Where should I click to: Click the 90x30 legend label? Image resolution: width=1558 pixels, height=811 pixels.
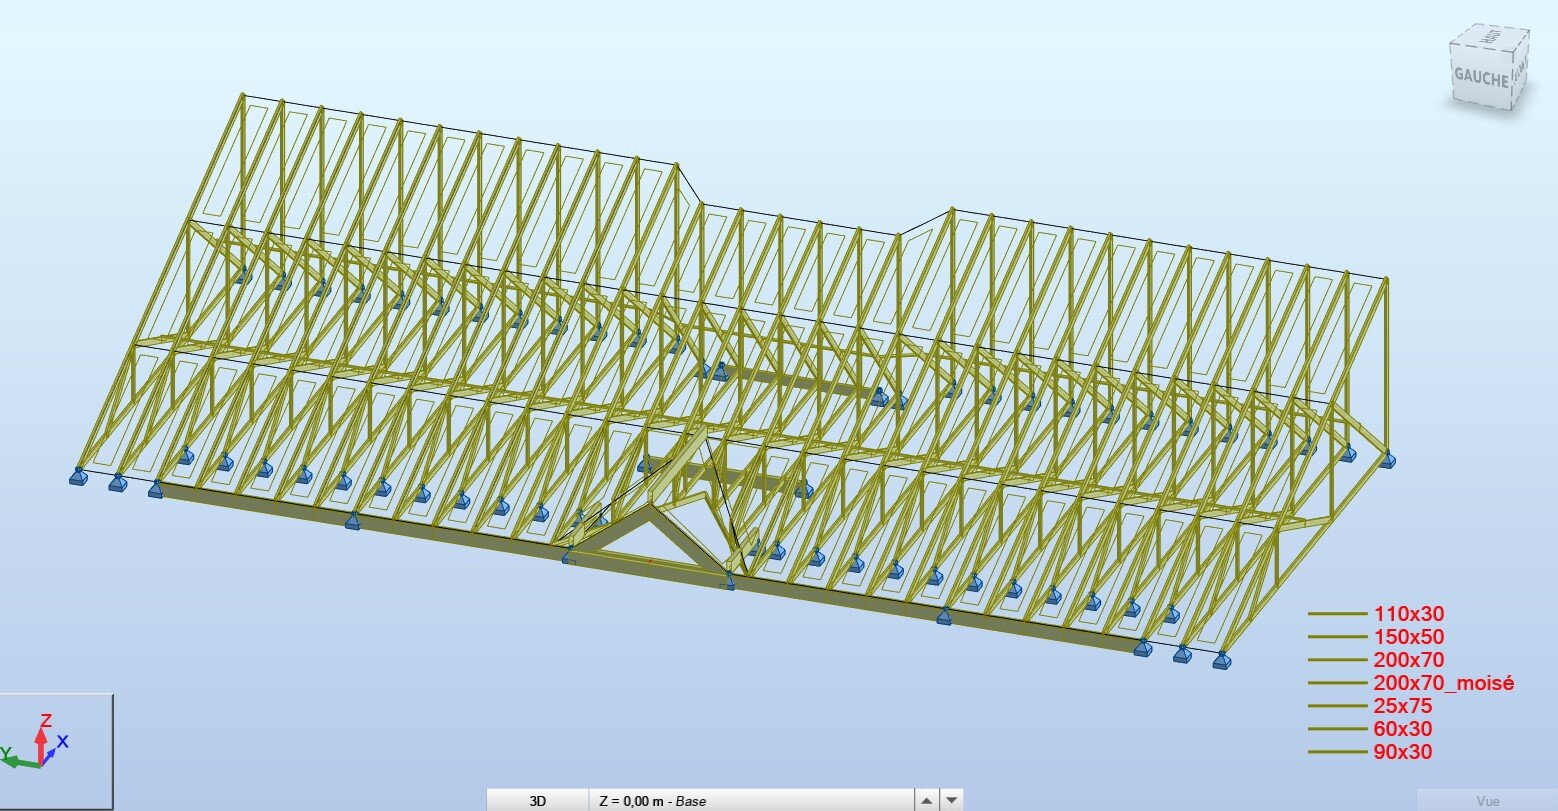click(1403, 752)
